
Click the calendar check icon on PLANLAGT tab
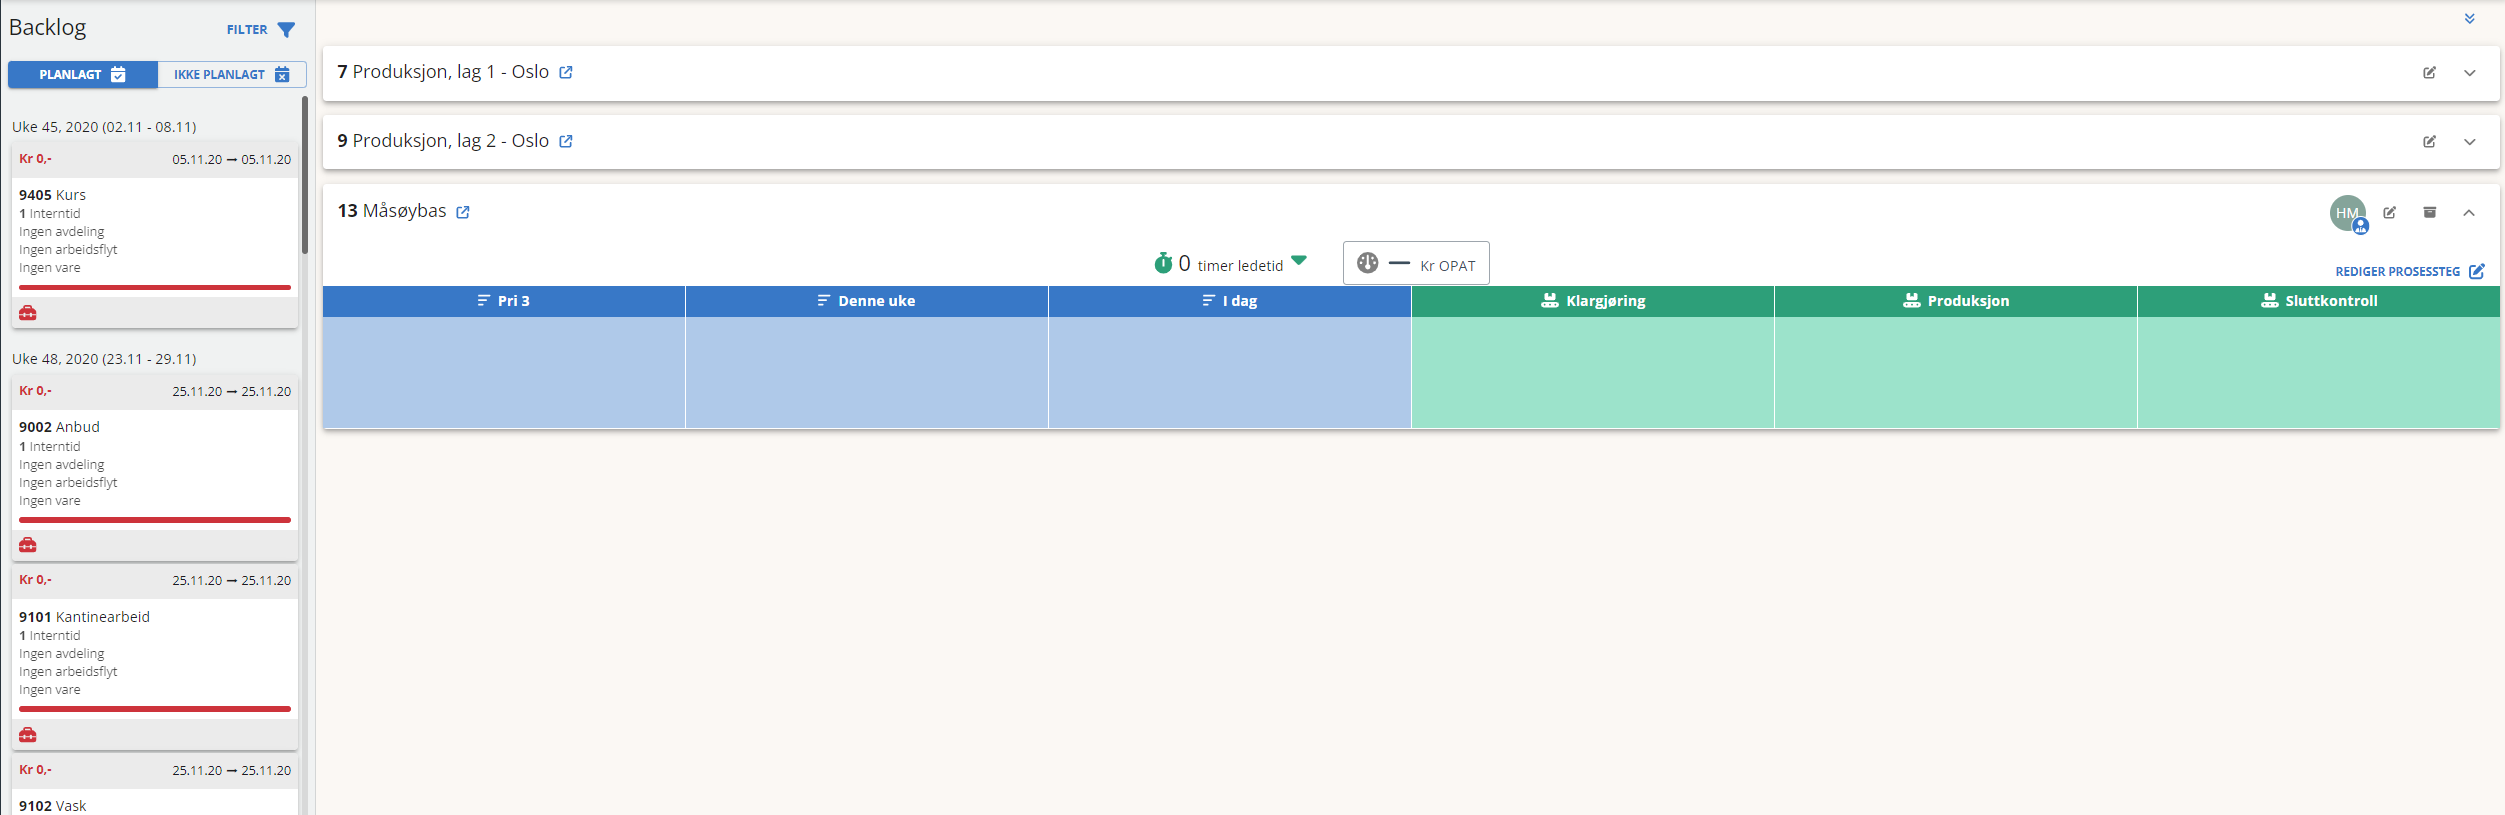coord(118,75)
